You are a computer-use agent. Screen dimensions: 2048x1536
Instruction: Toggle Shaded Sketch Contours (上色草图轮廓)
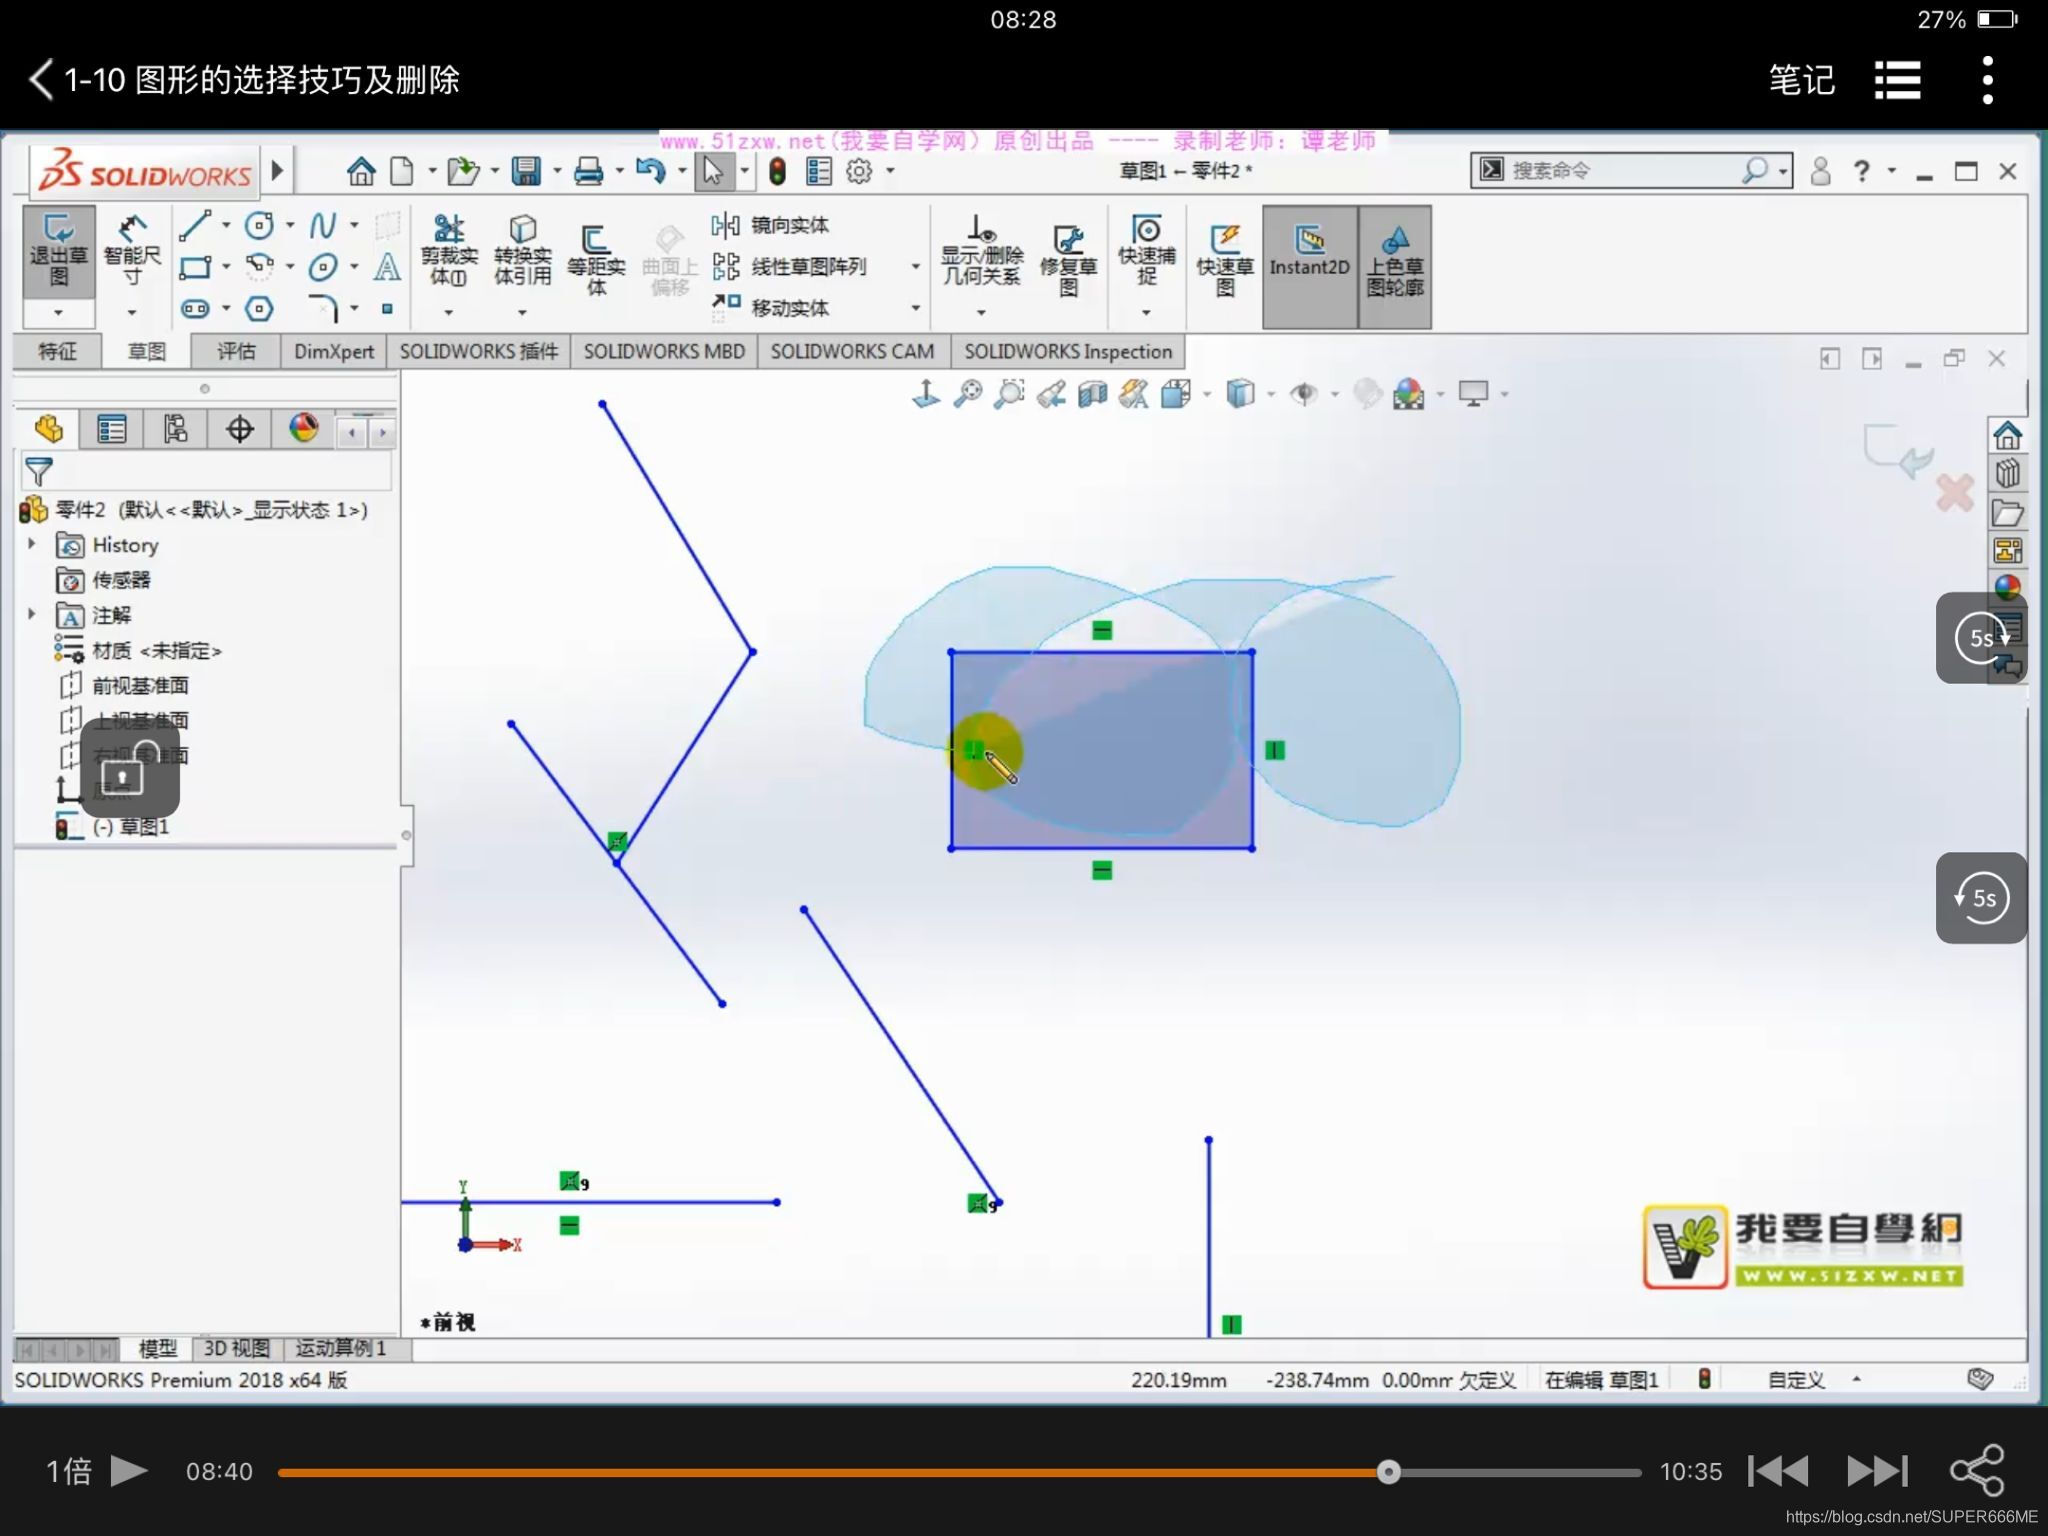[1395, 258]
